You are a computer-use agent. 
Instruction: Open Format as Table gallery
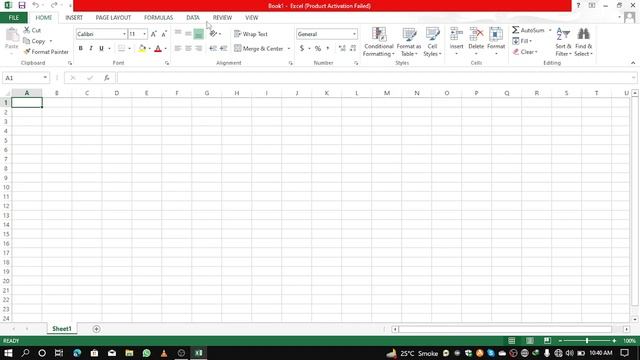click(409, 42)
